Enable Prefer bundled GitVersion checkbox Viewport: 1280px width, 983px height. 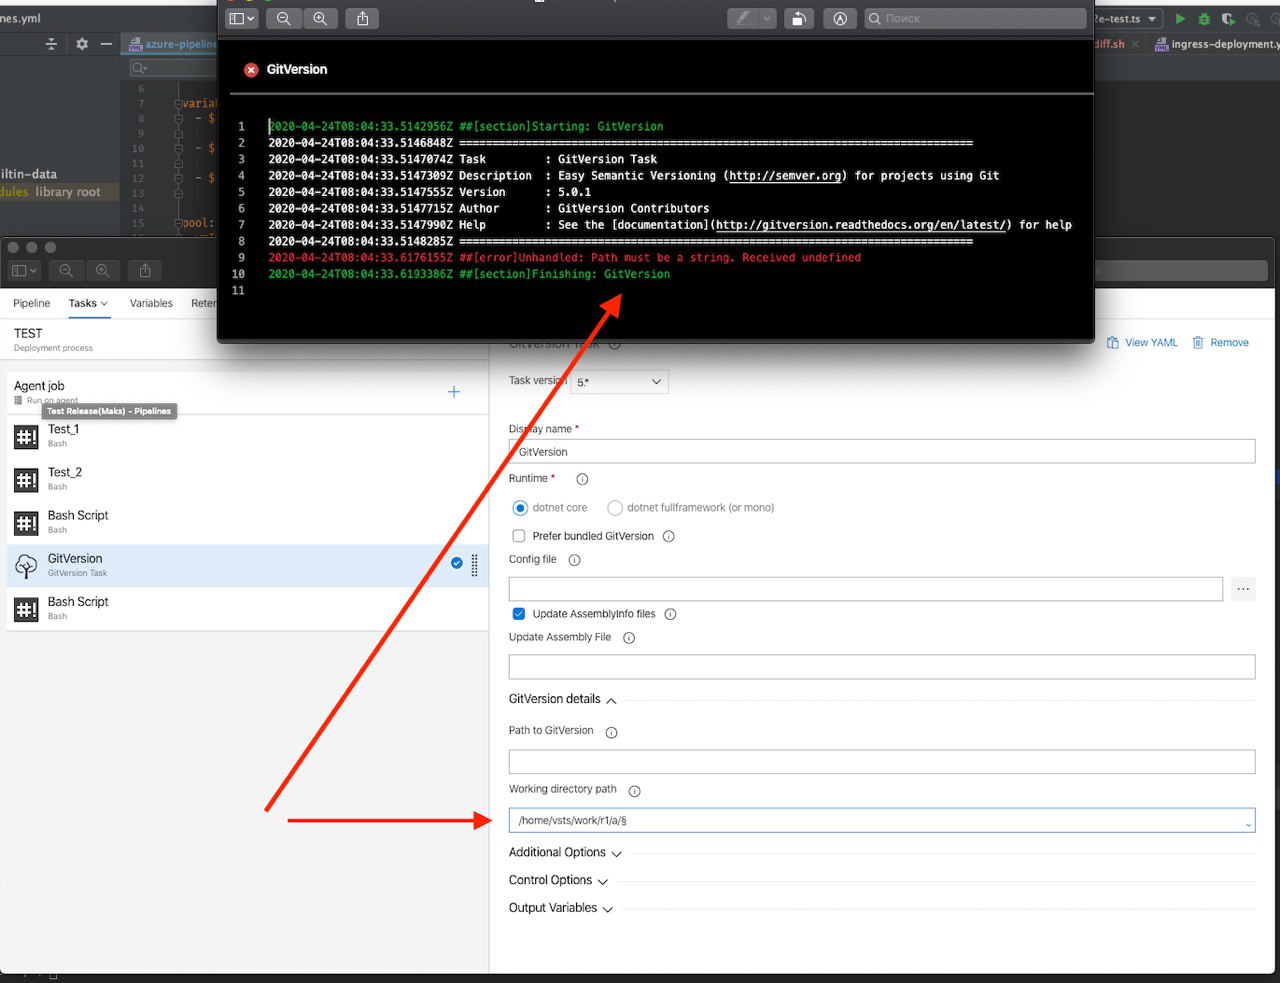(519, 536)
